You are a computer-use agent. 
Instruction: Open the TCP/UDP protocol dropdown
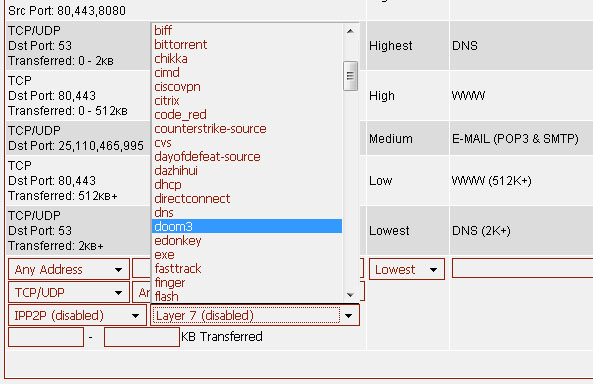69,292
